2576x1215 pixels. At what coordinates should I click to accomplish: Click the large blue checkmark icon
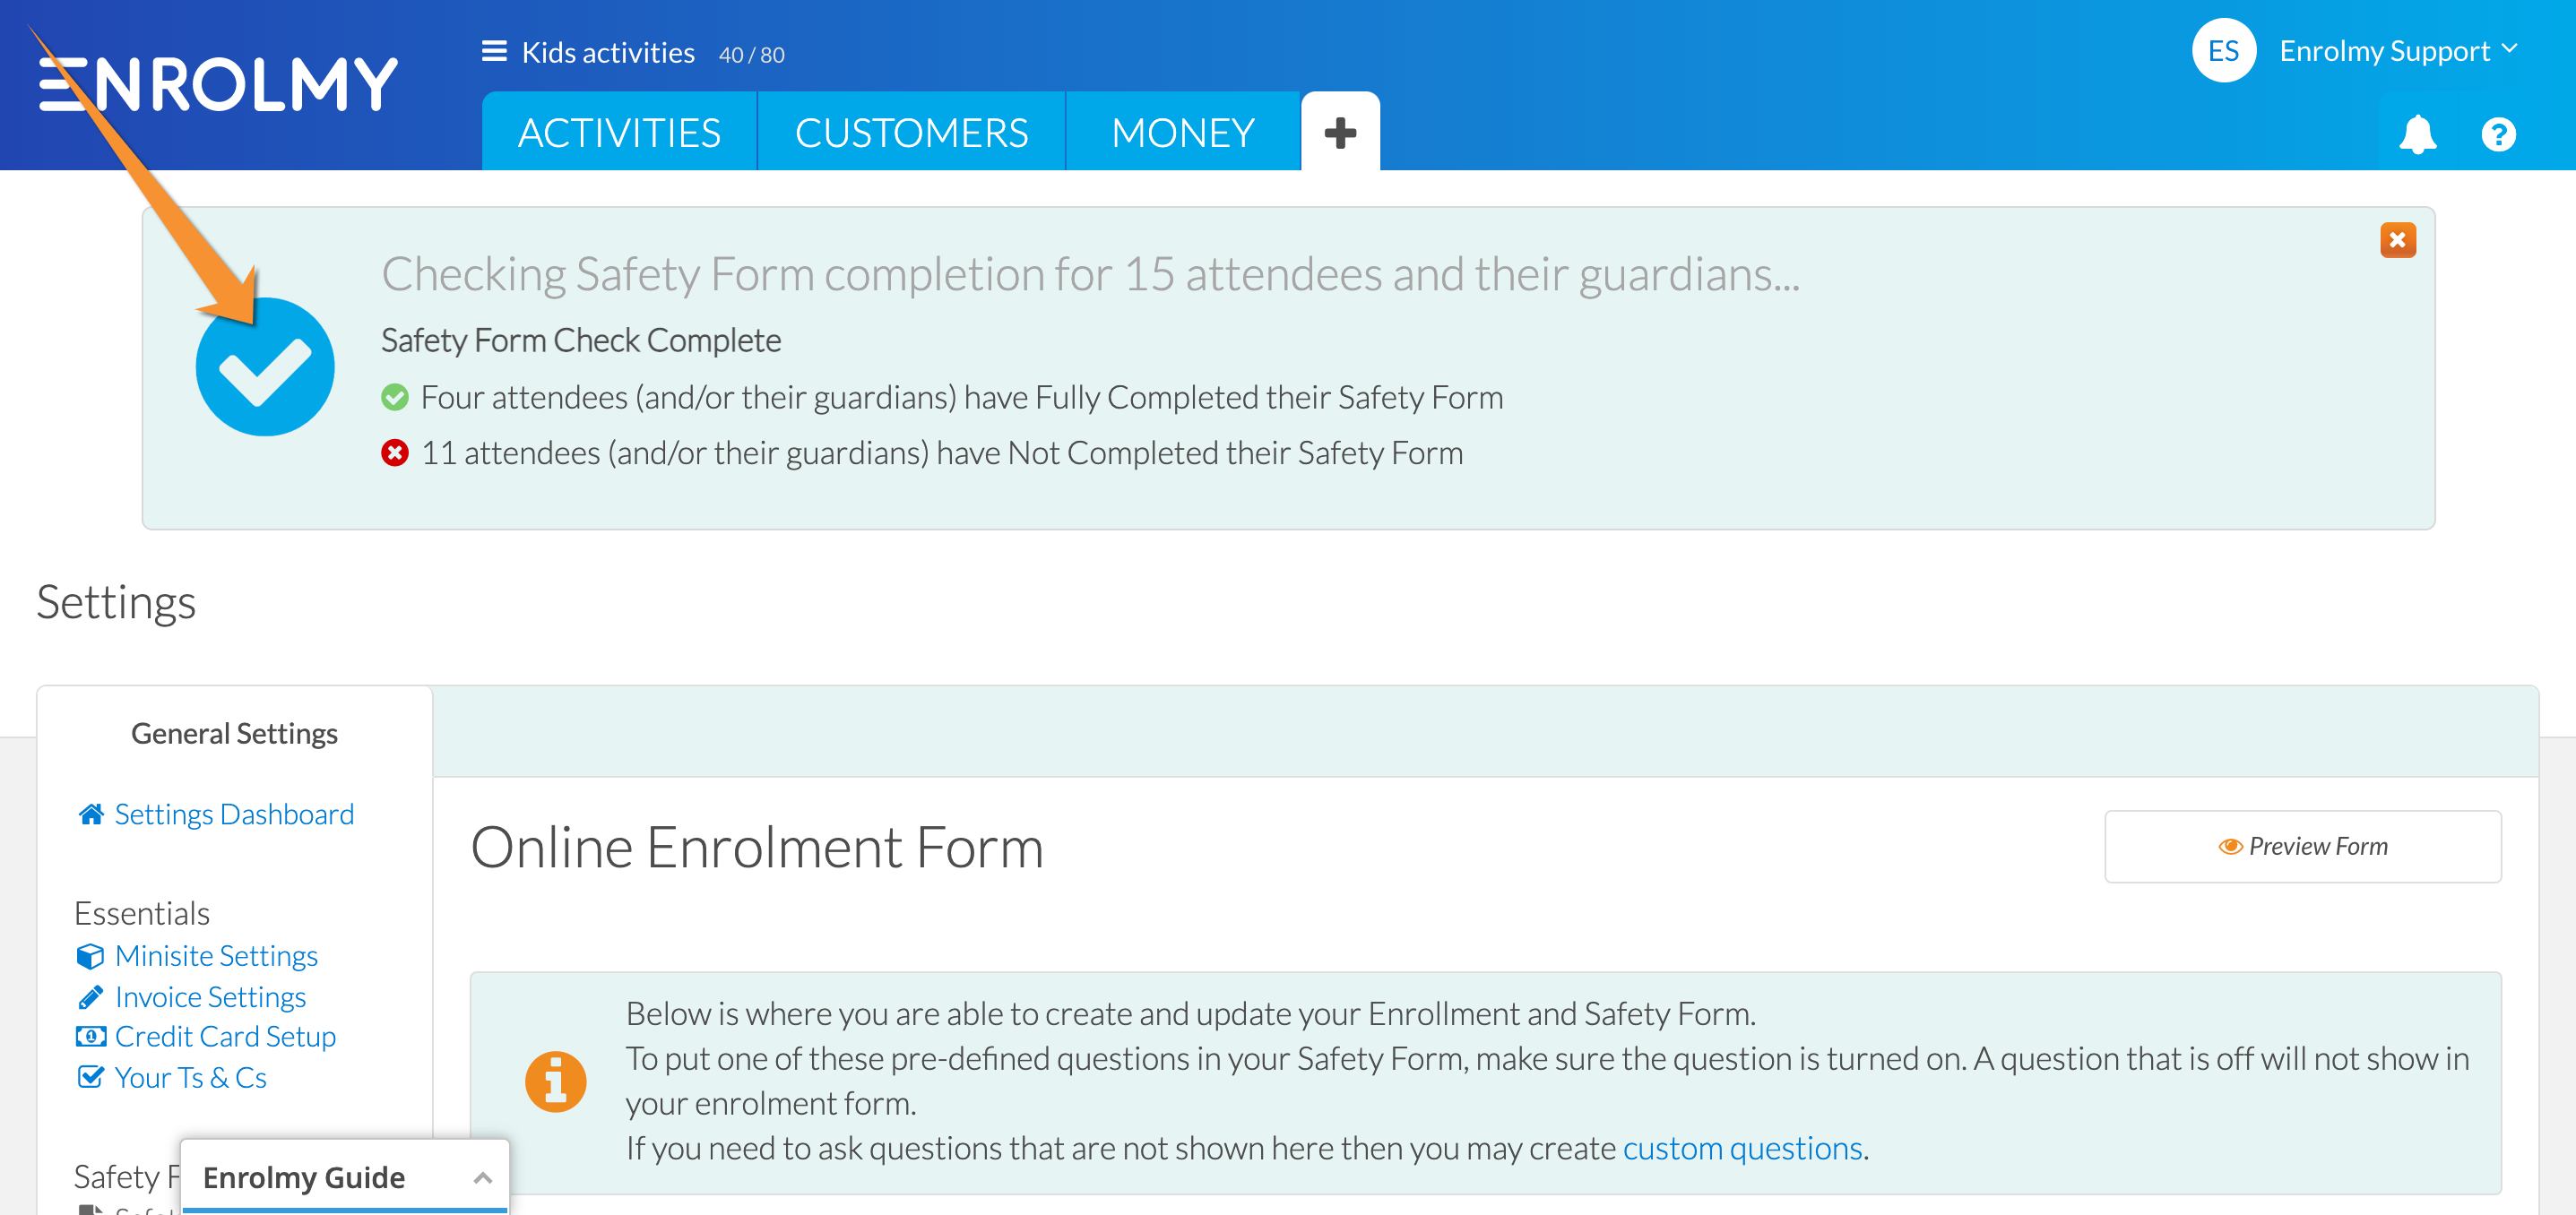tap(265, 367)
